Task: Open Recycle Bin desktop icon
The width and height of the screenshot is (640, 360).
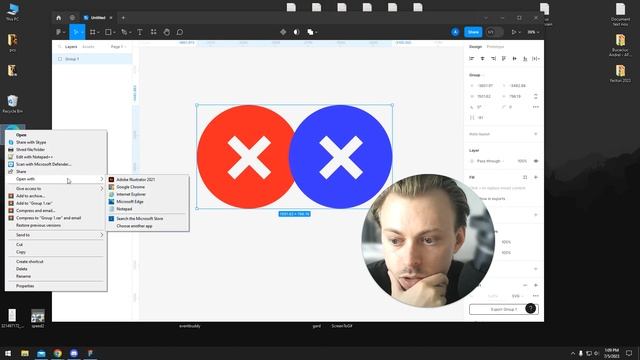Action: click(13, 104)
